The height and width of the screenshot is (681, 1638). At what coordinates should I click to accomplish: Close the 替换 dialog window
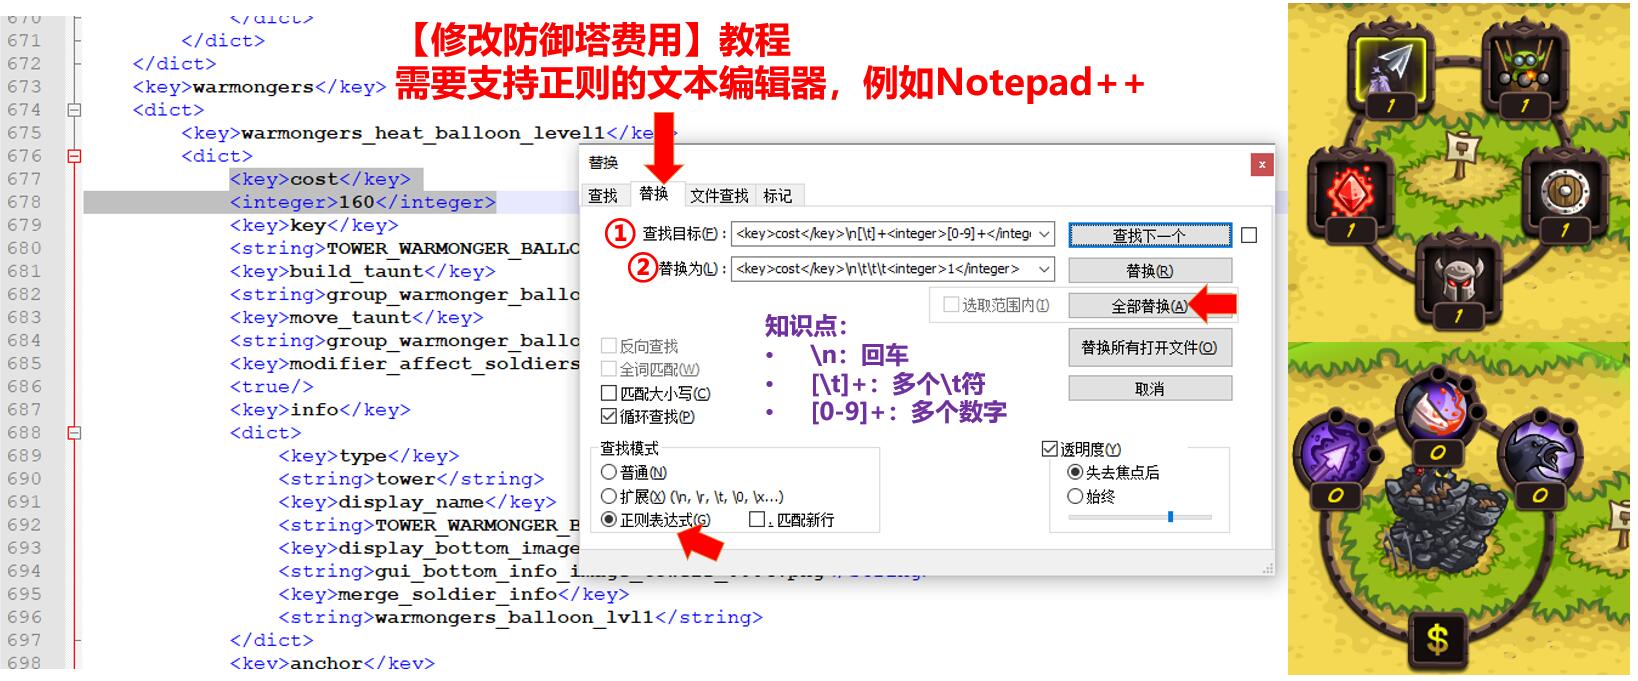tap(1262, 164)
